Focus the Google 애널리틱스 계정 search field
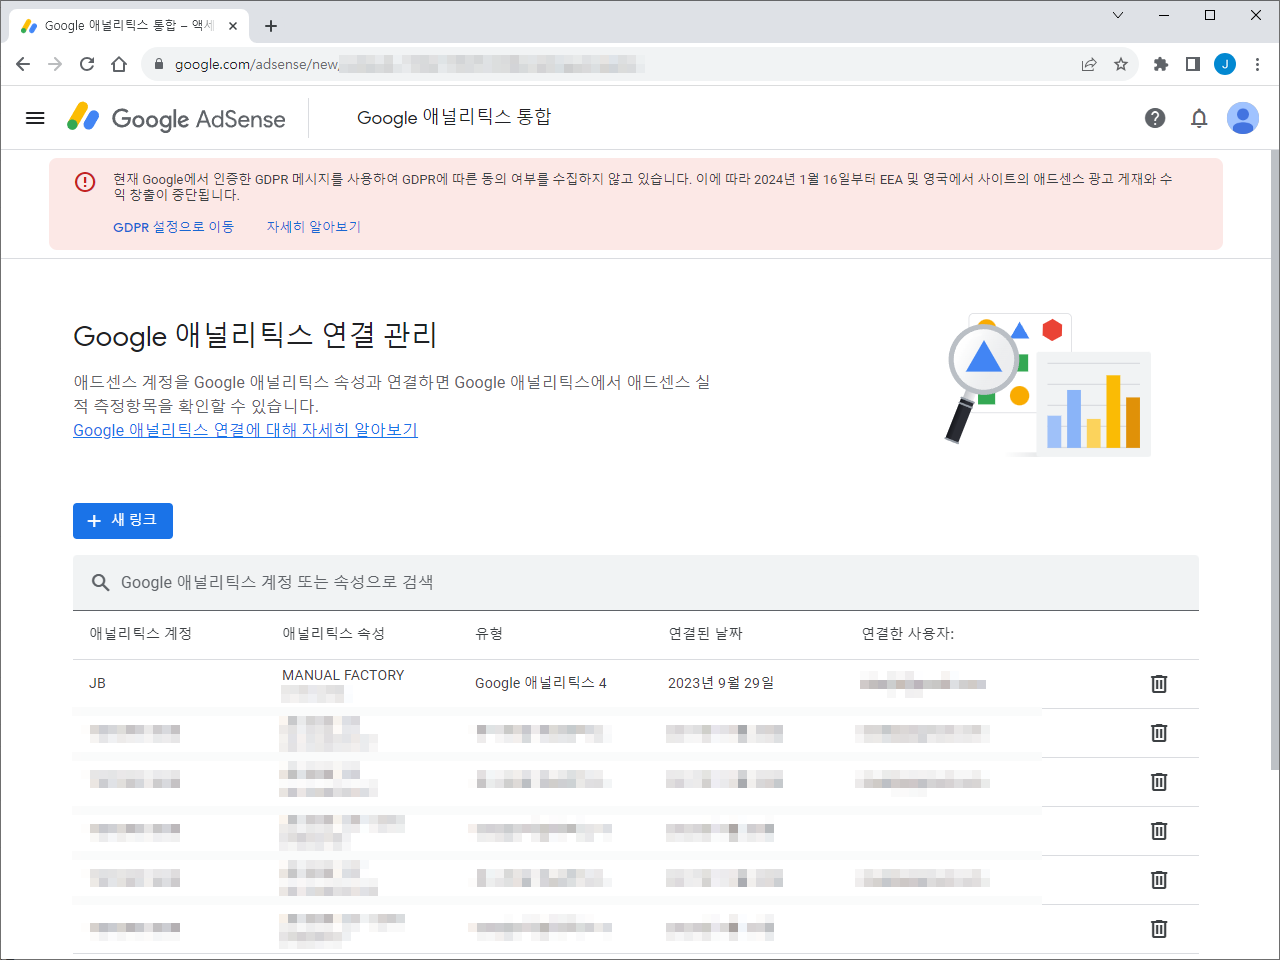 (636, 583)
